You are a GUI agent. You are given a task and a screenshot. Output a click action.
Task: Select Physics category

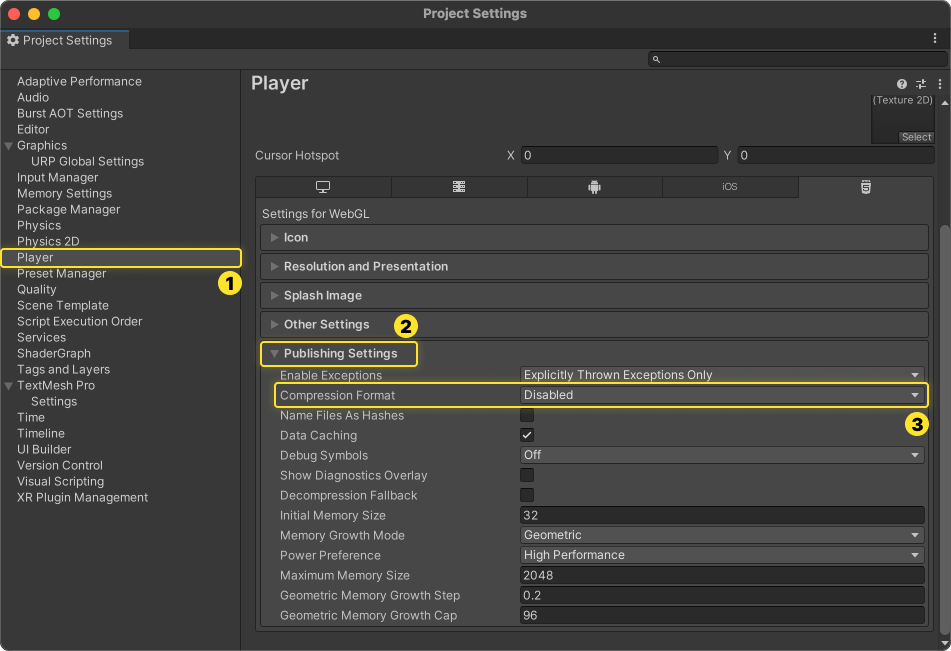pyautogui.click(x=39, y=226)
